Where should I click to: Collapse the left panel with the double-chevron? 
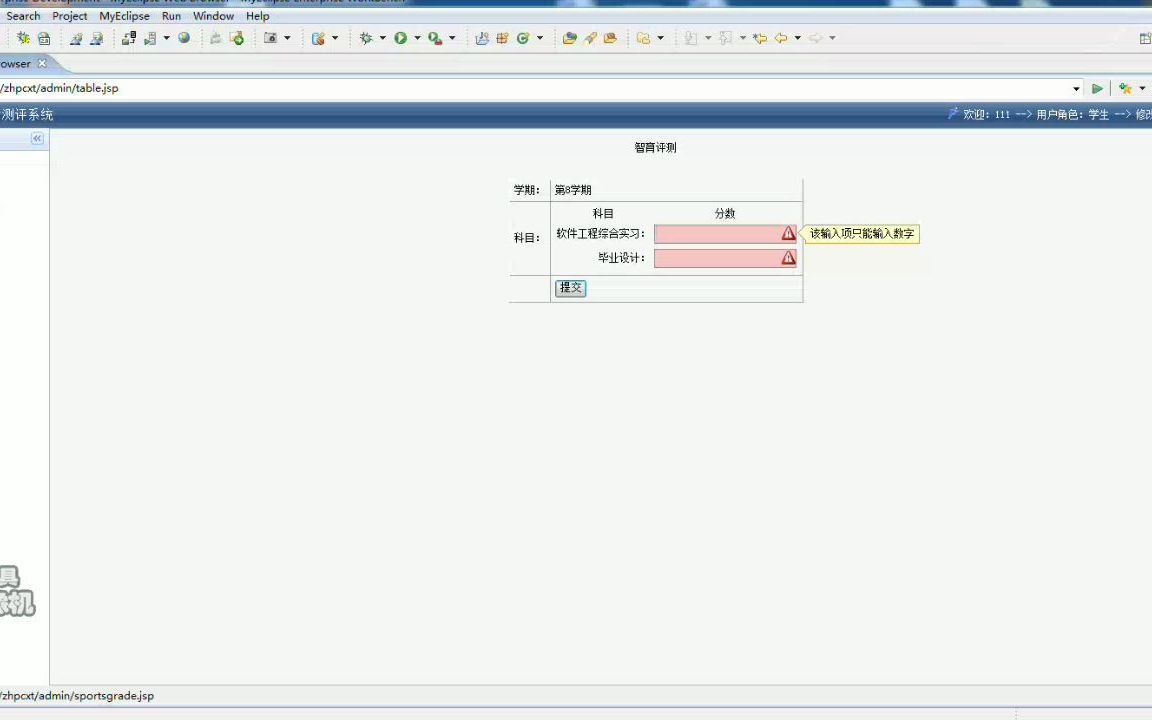pos(36,139)
